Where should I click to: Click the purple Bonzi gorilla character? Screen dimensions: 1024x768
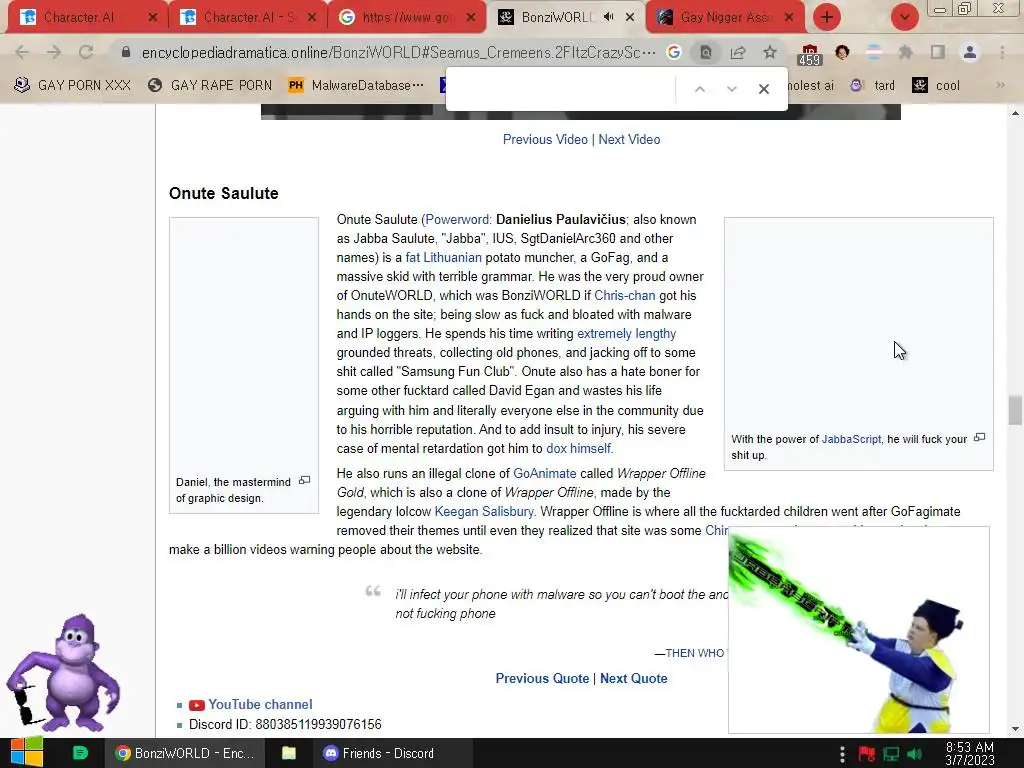(x=64, y=673)
